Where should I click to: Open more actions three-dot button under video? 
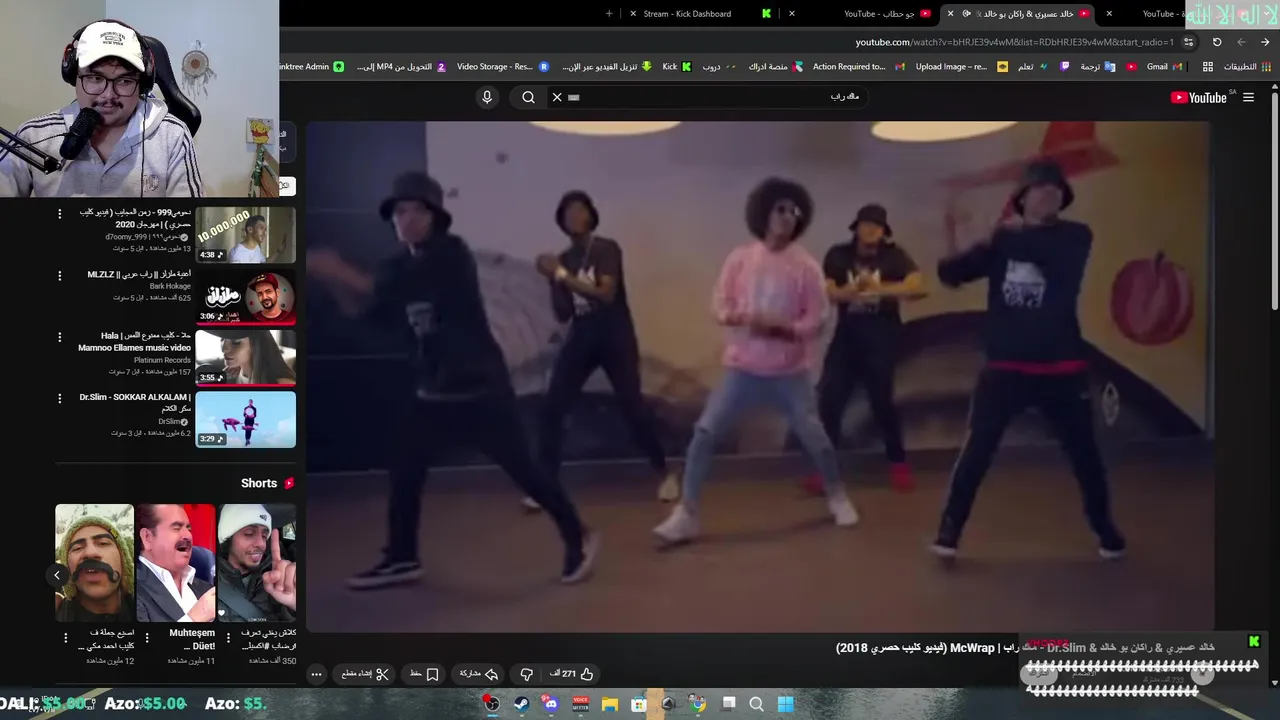(316, 674)
